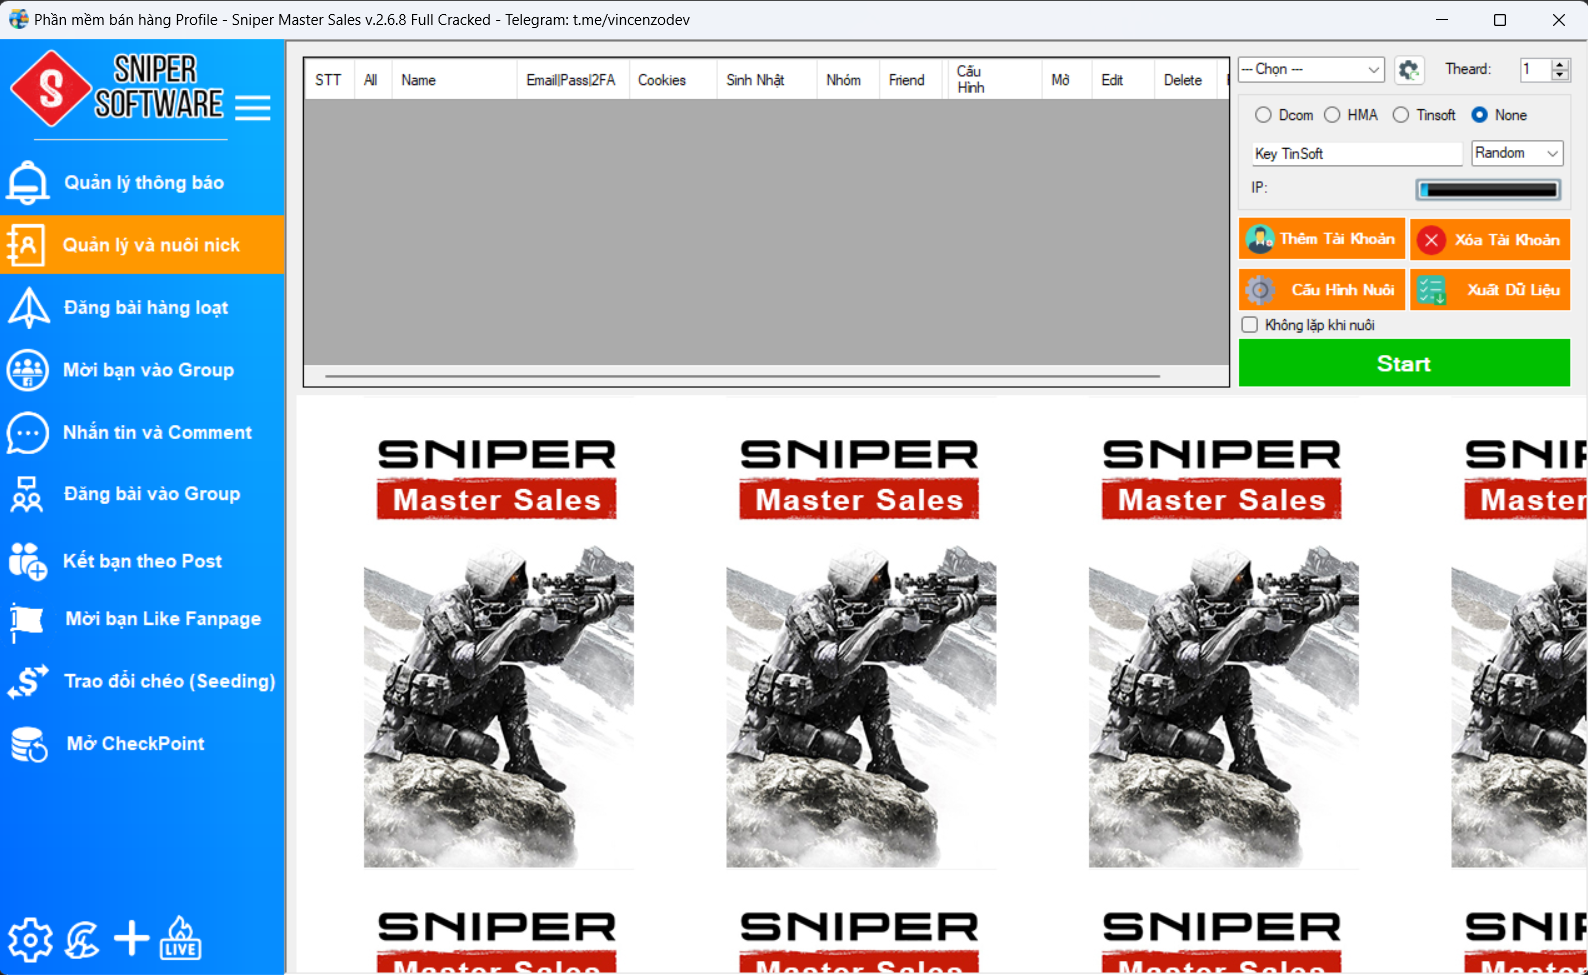Open Kết bạn theo Post menu
Viewport: 1588px width, 975px height.
pyautogui.click(x=142, y=561)
